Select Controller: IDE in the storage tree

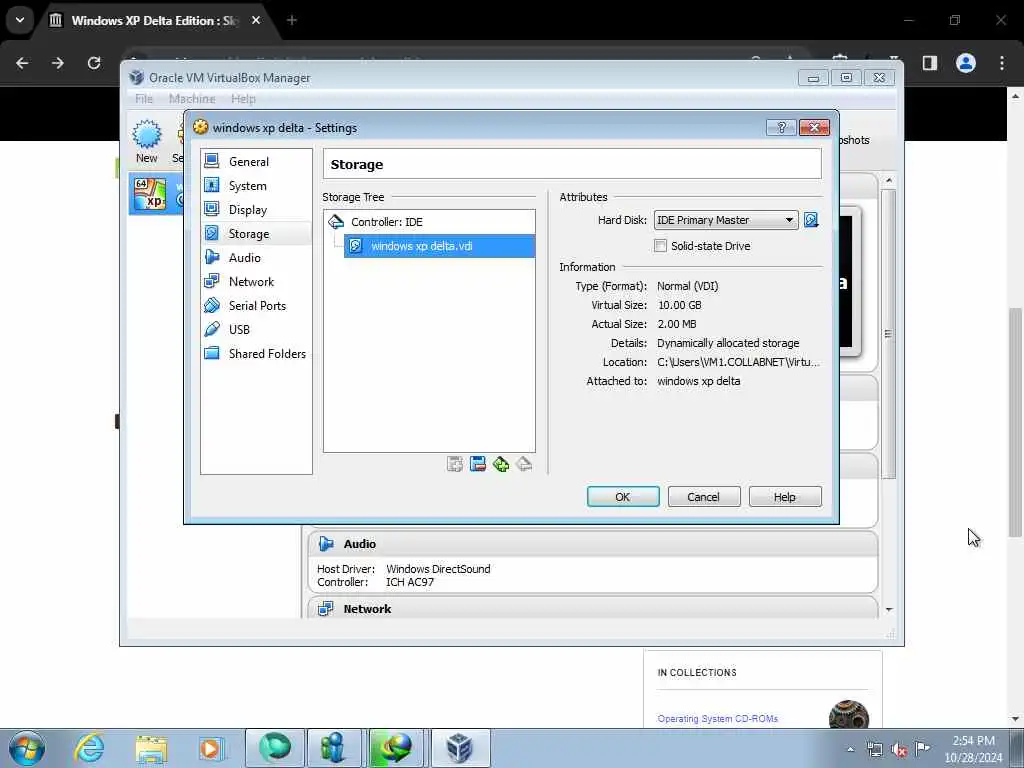[x=387, y=222]
